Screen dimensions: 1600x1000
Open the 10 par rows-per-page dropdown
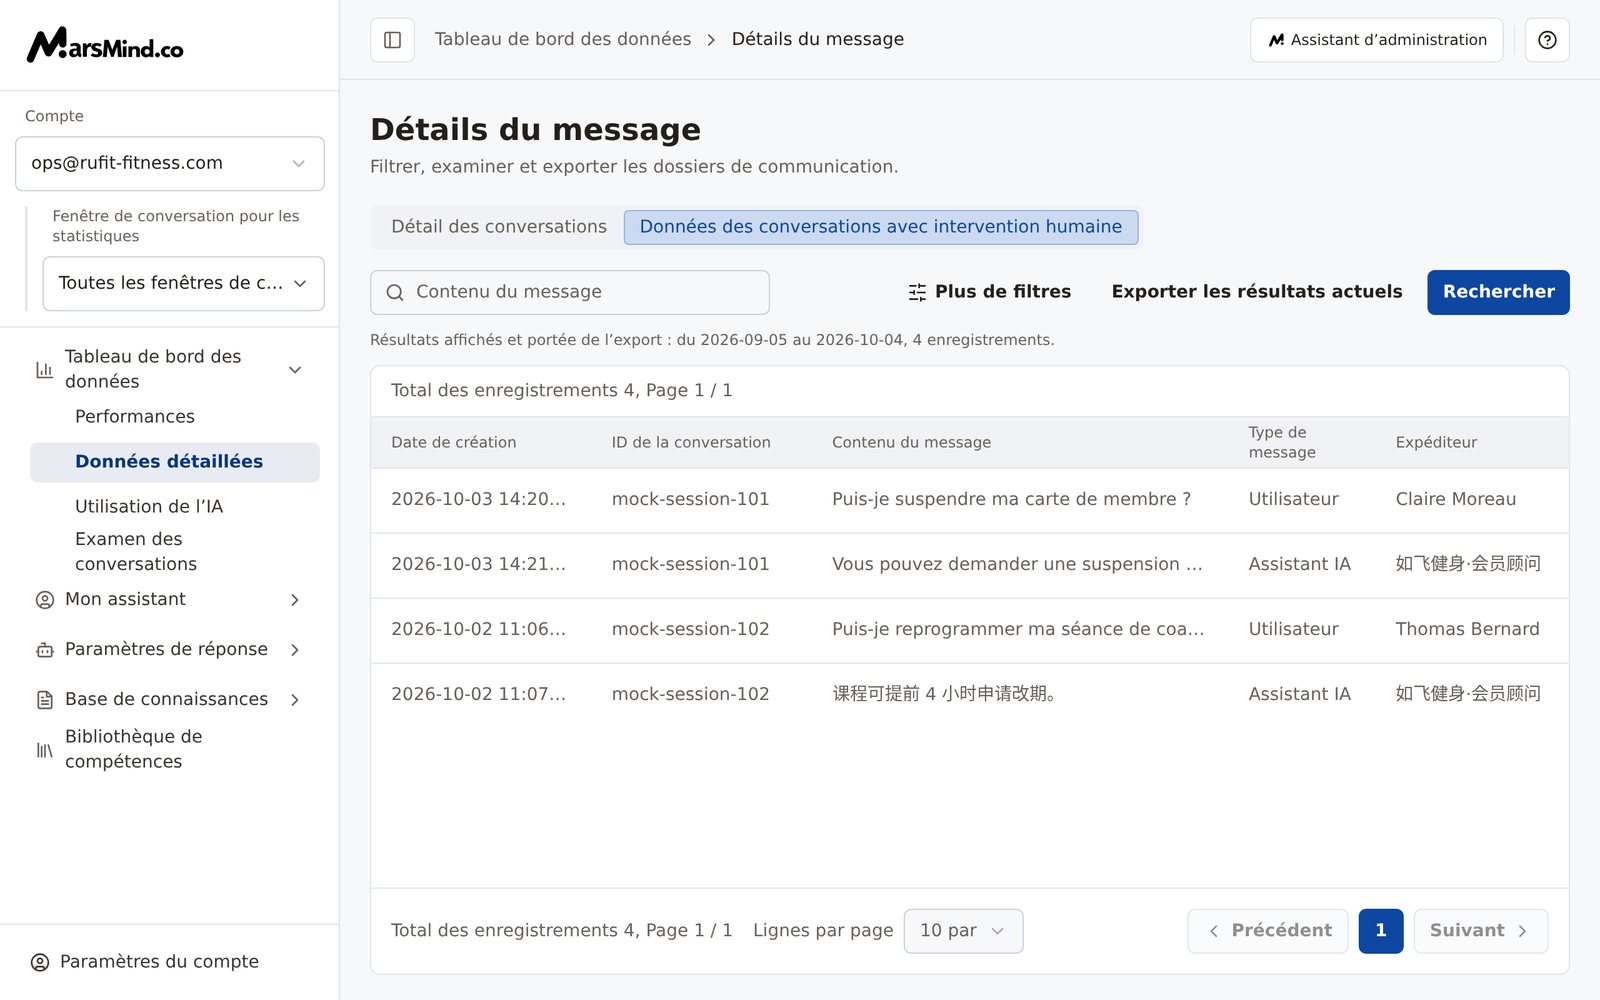pyautogui.click(x=963, y=931)
